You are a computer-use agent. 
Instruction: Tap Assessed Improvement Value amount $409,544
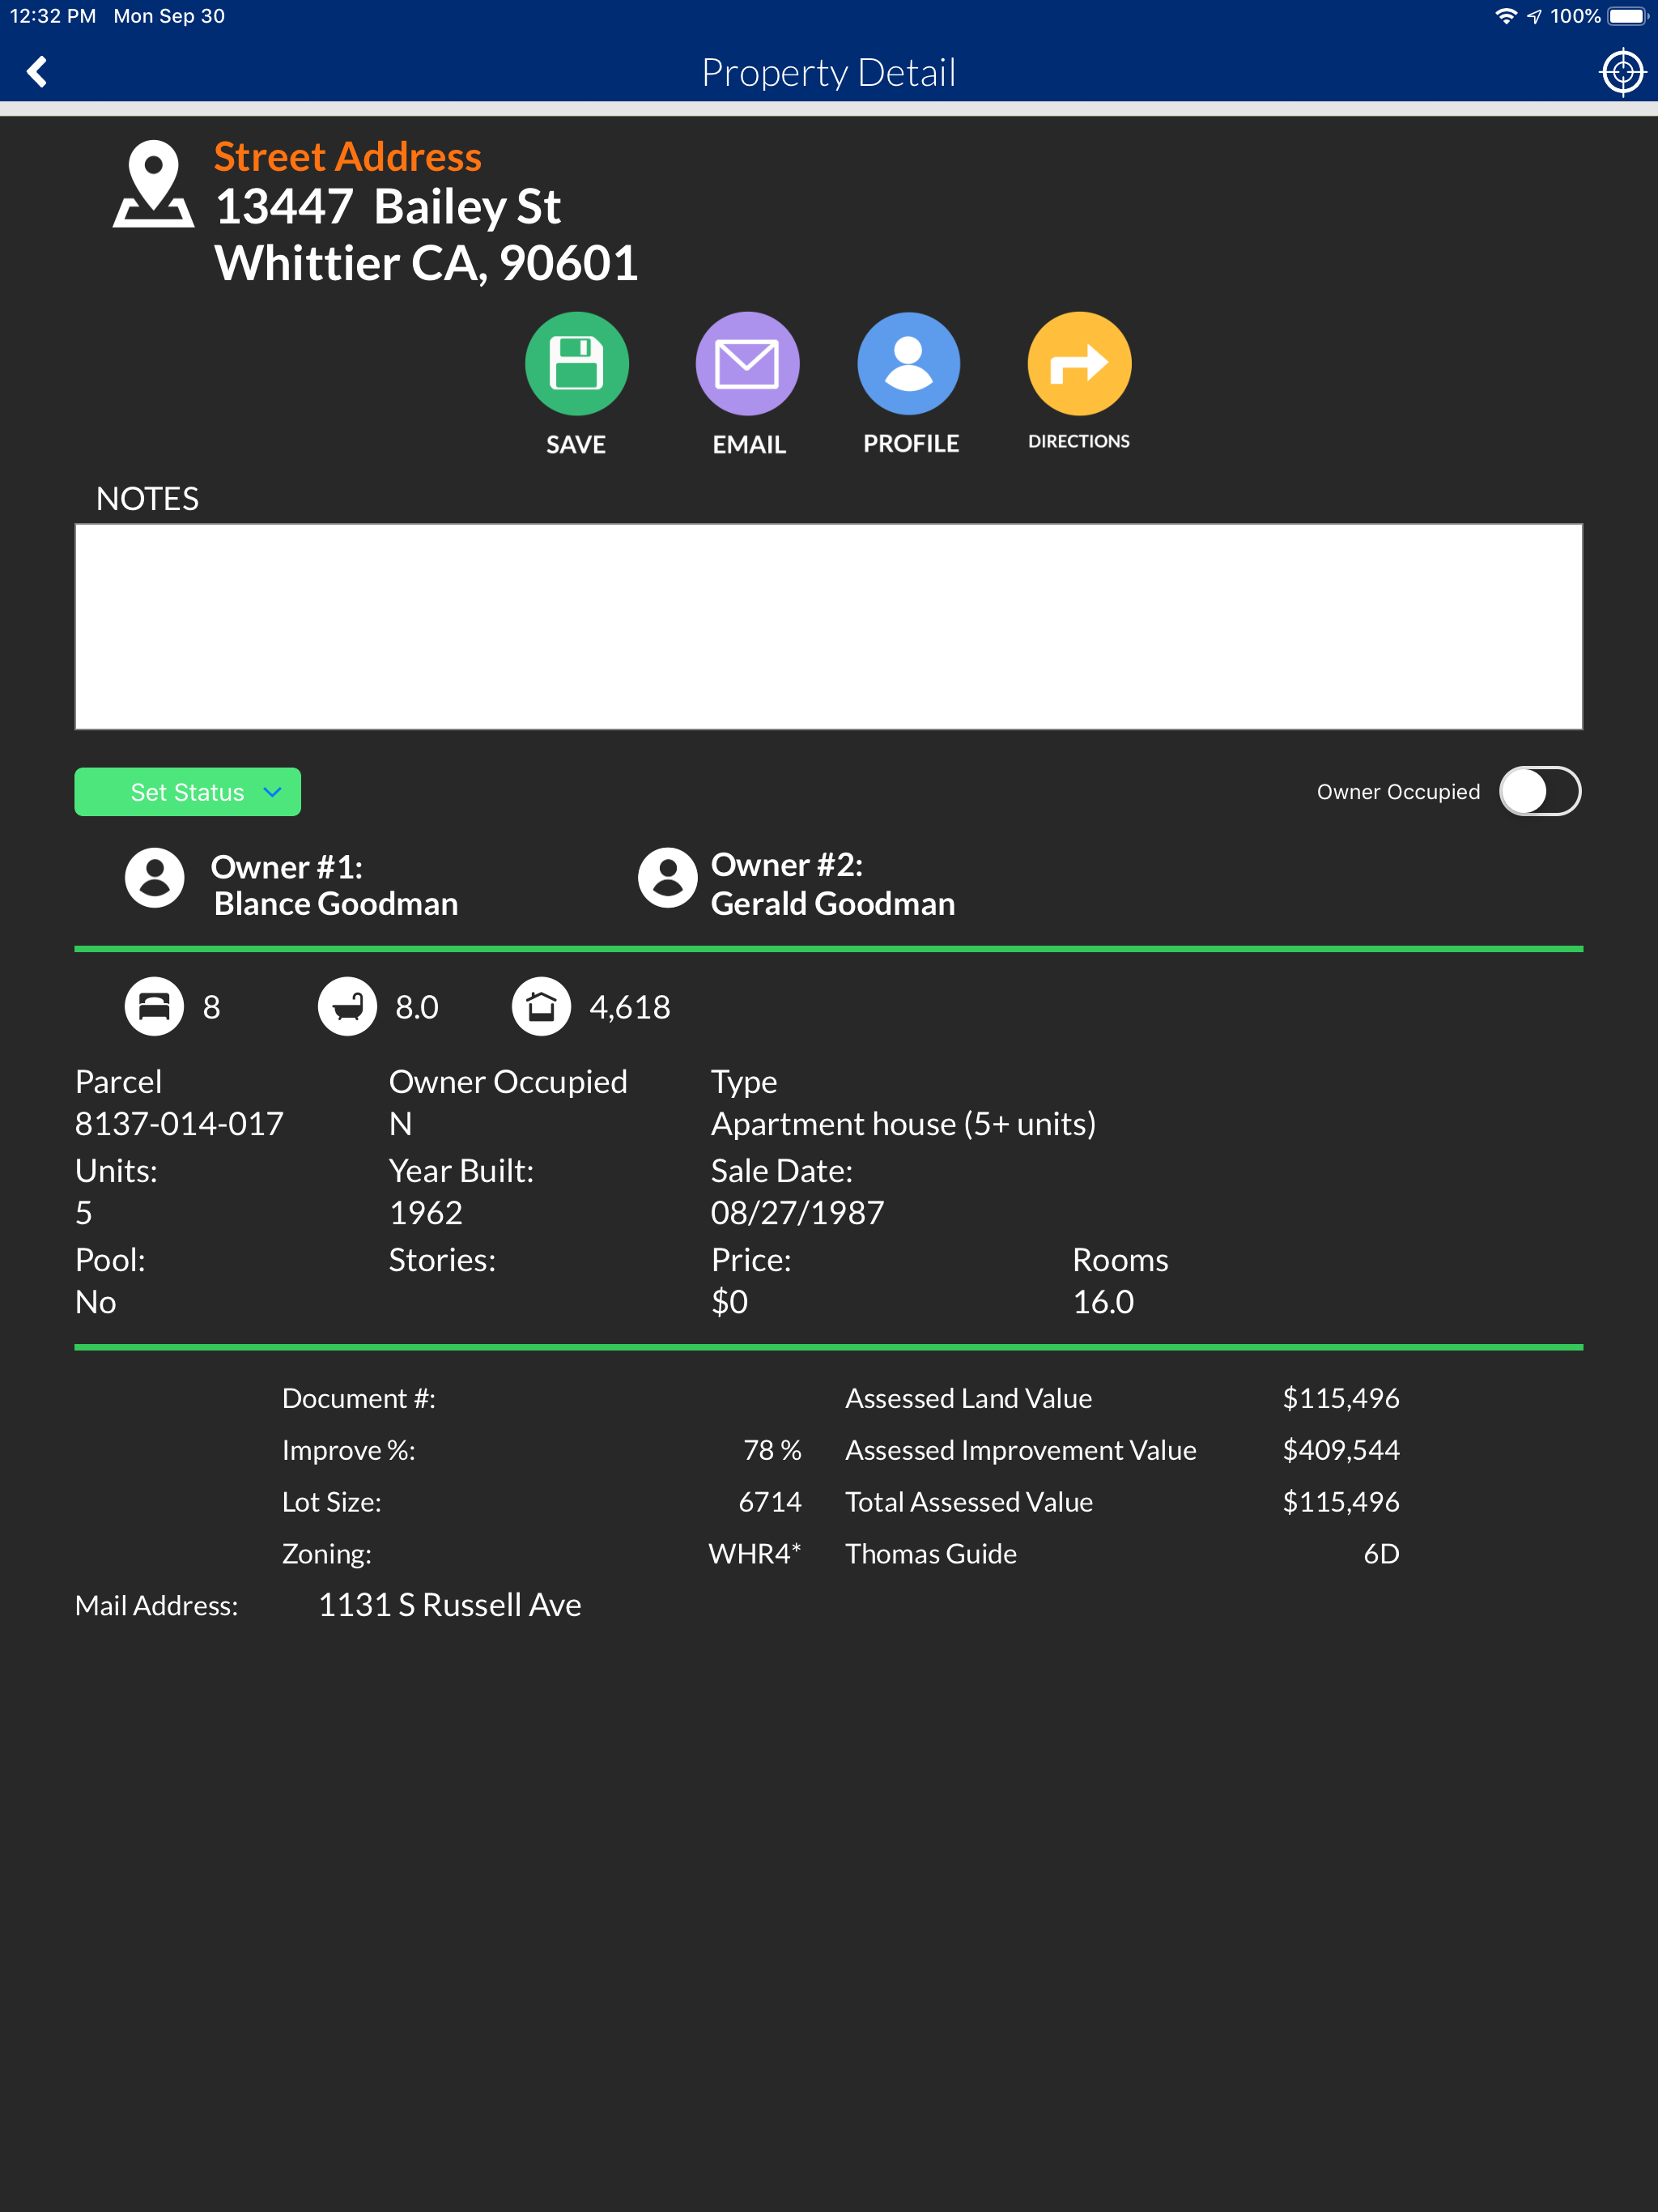pyautogui.click(x=1341, y=1450)
